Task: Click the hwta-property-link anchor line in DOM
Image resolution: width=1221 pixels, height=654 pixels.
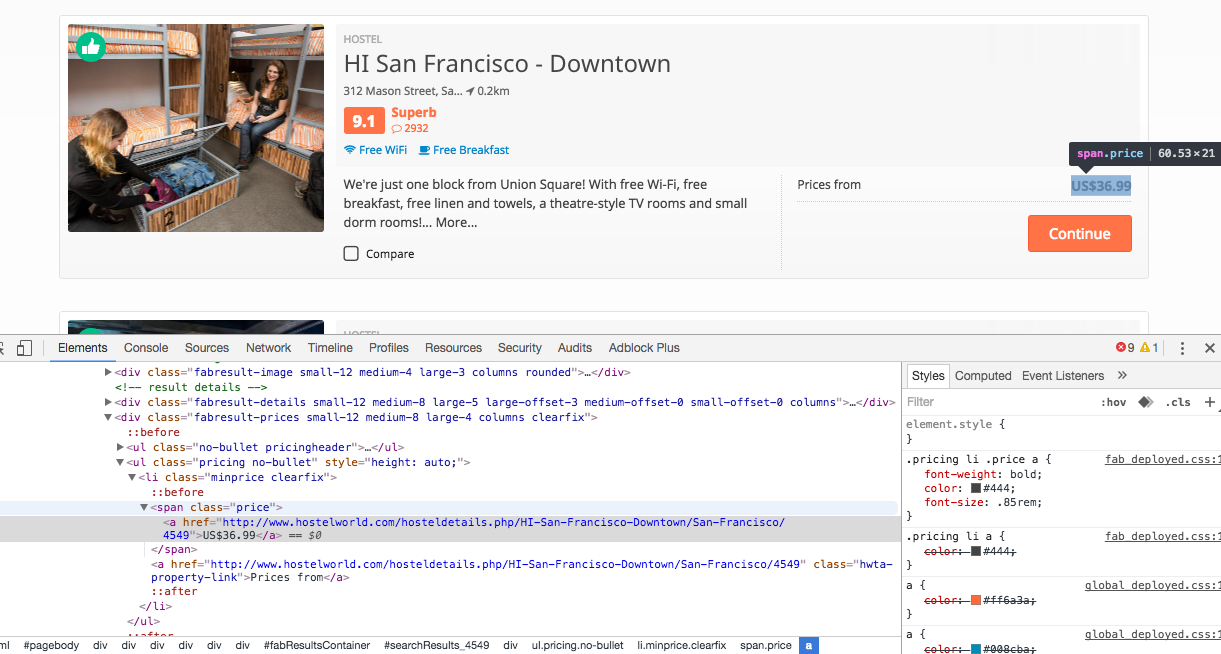Action: tap(520, 570)
